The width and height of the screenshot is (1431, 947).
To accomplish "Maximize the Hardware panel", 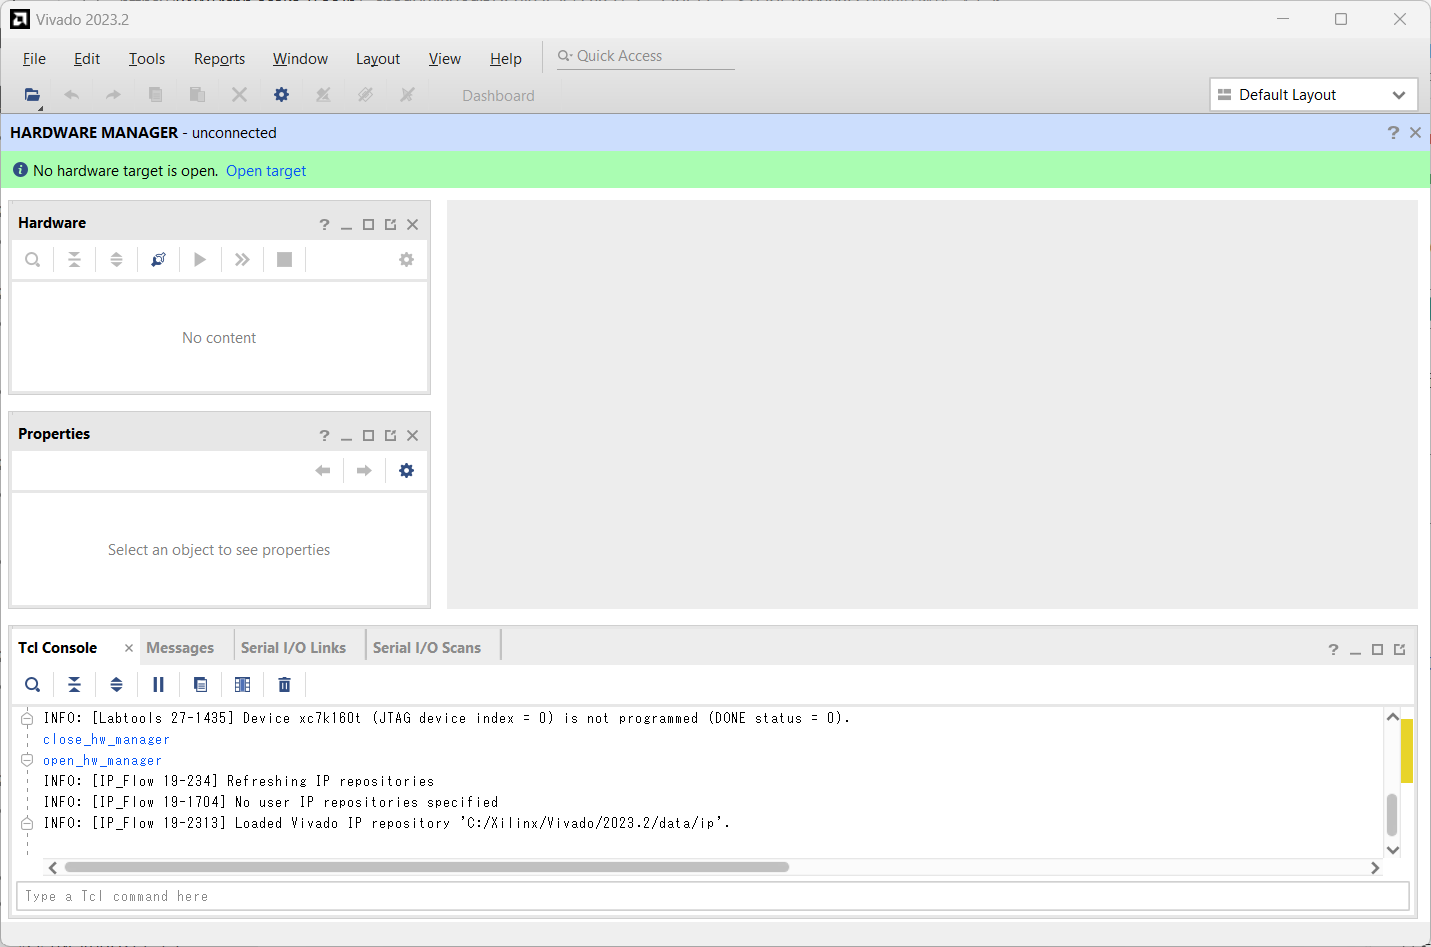I will [368, 225].
